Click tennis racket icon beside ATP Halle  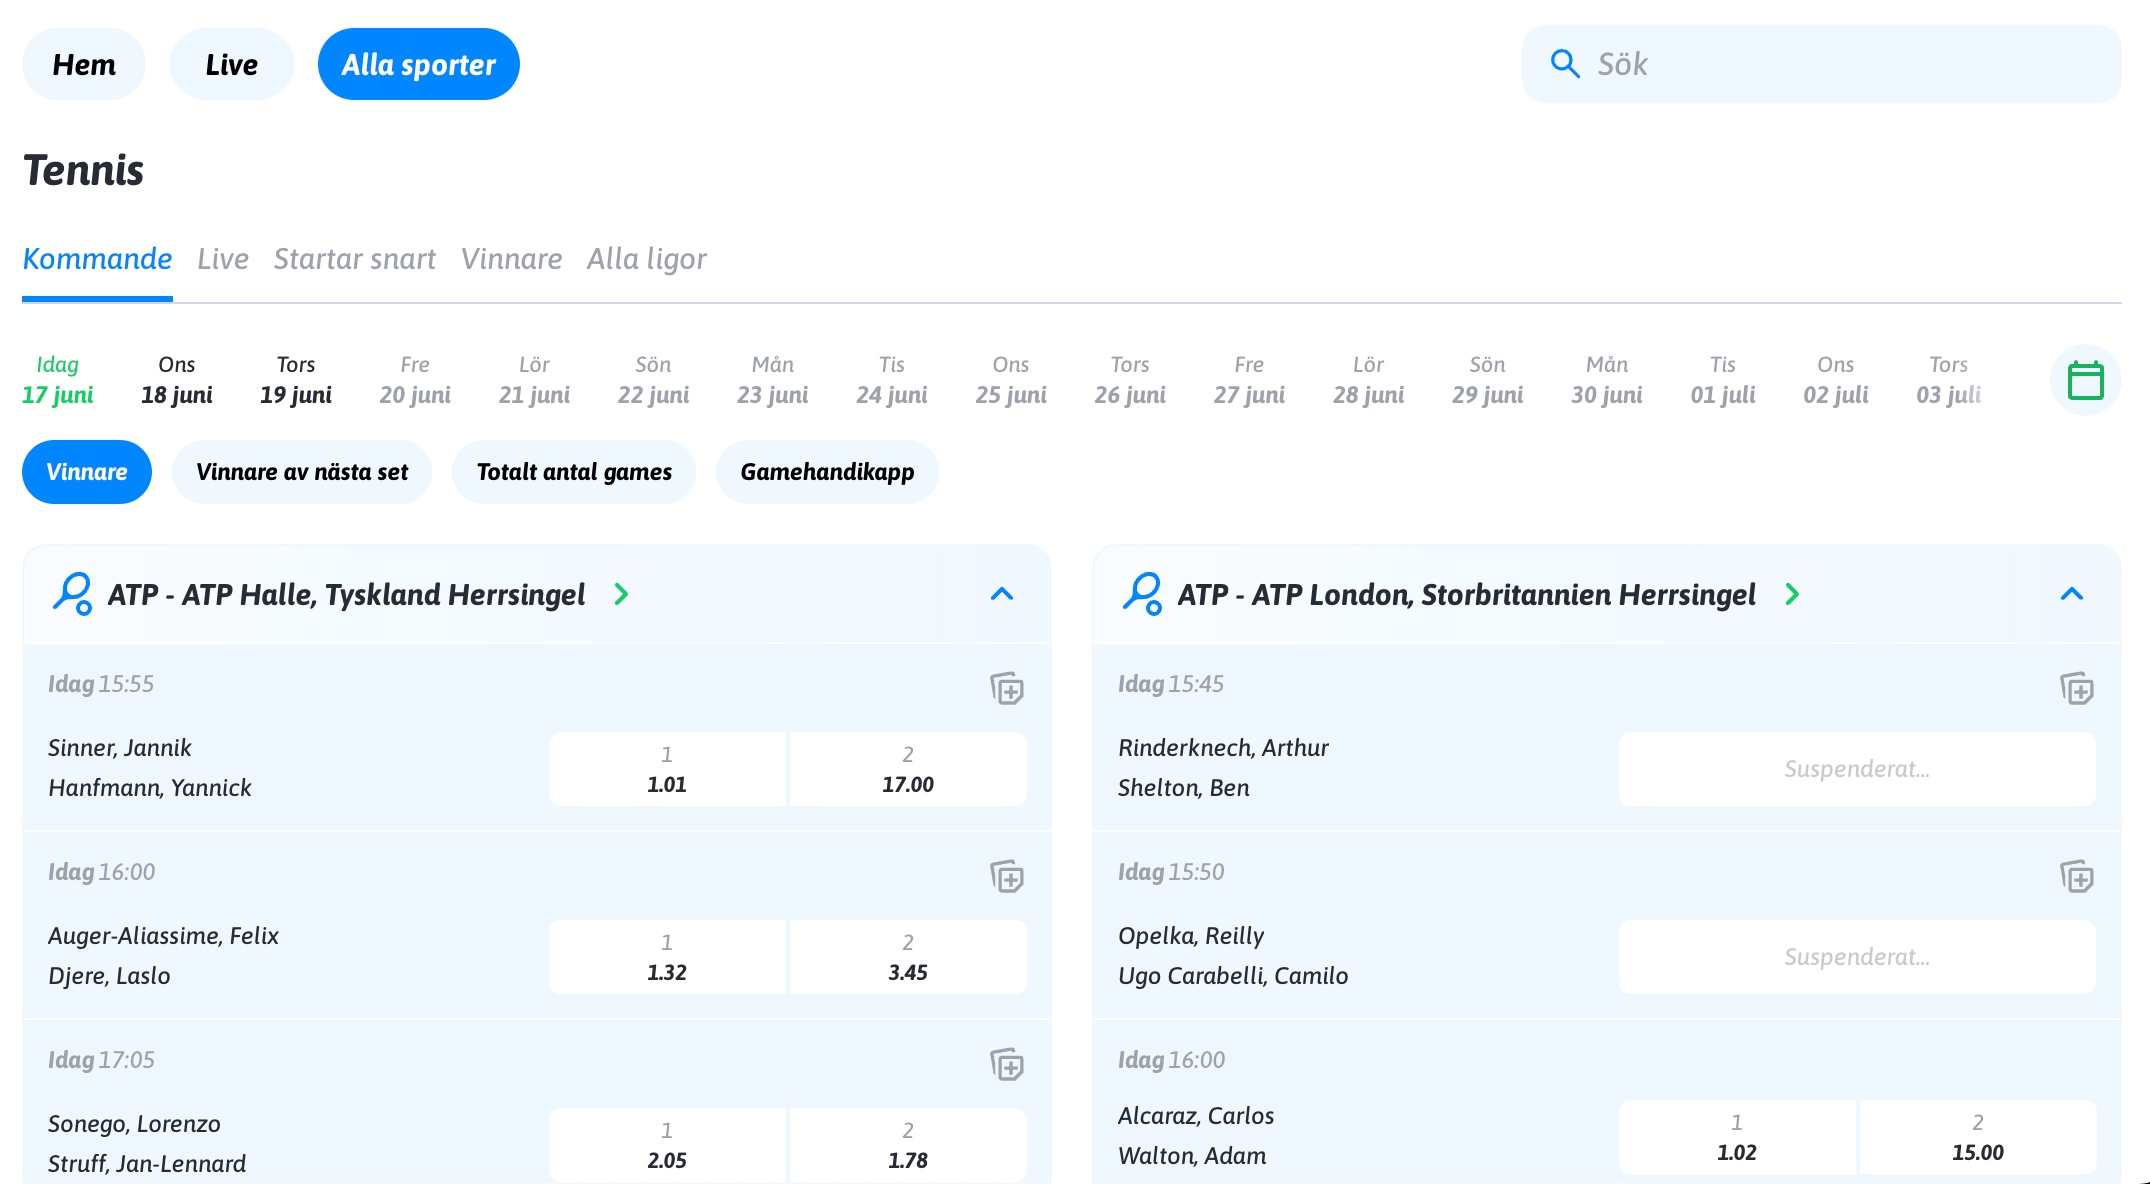(x=72, y=594)
